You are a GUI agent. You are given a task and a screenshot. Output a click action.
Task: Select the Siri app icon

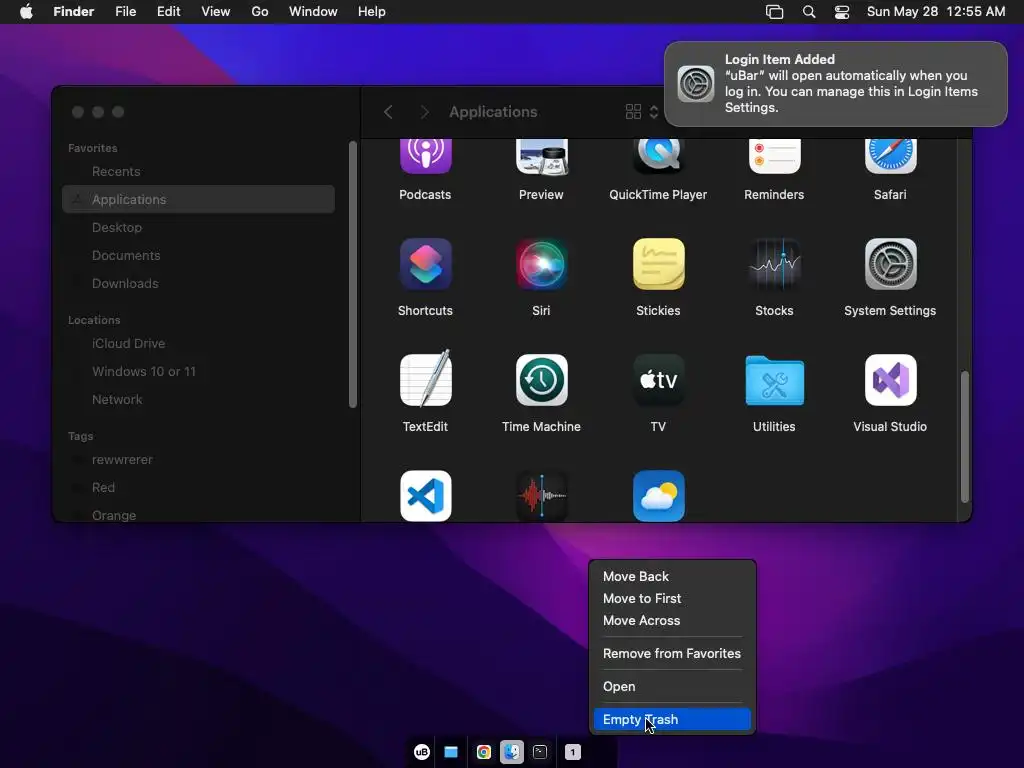[x=541, y=264]
